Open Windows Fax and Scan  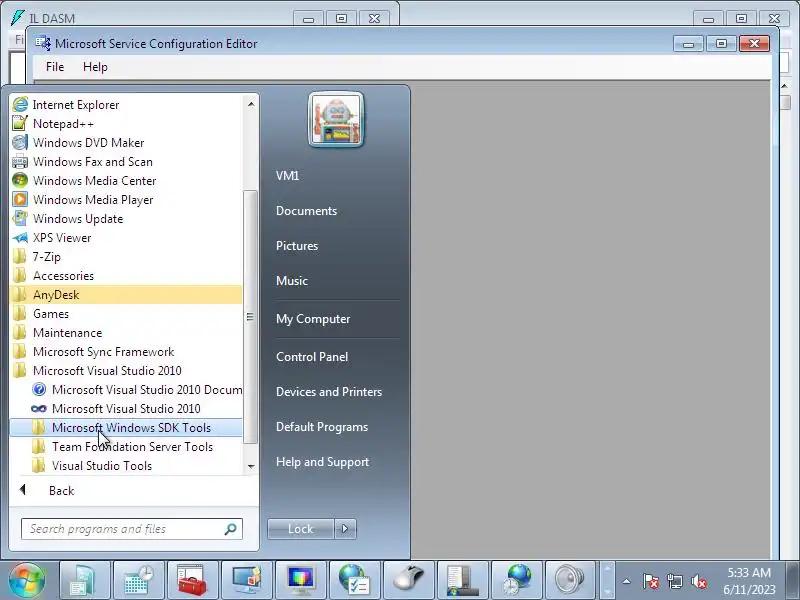tap(126, 162)
